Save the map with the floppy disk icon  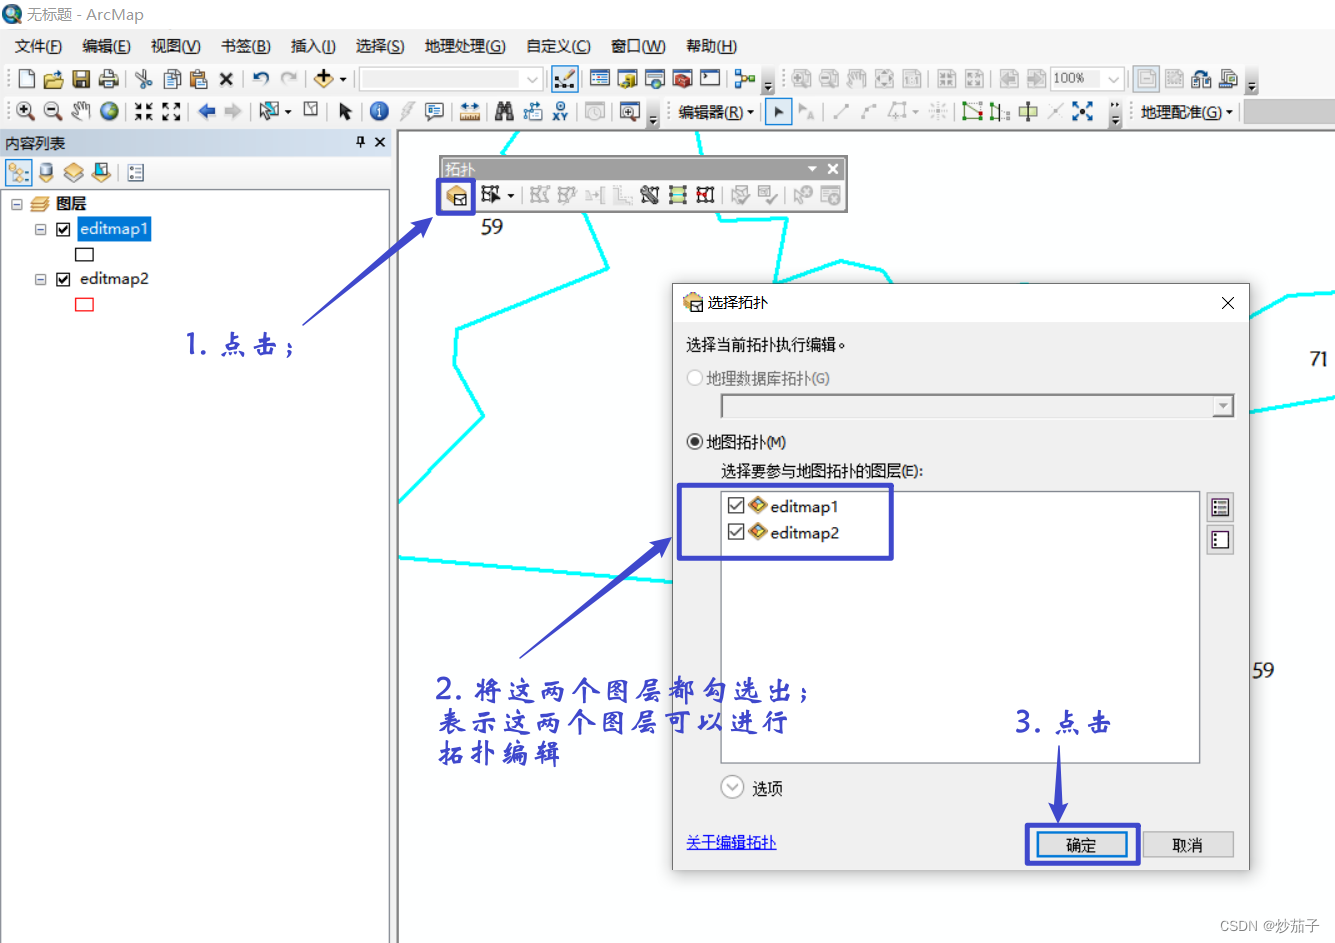(x=81, y=79)
